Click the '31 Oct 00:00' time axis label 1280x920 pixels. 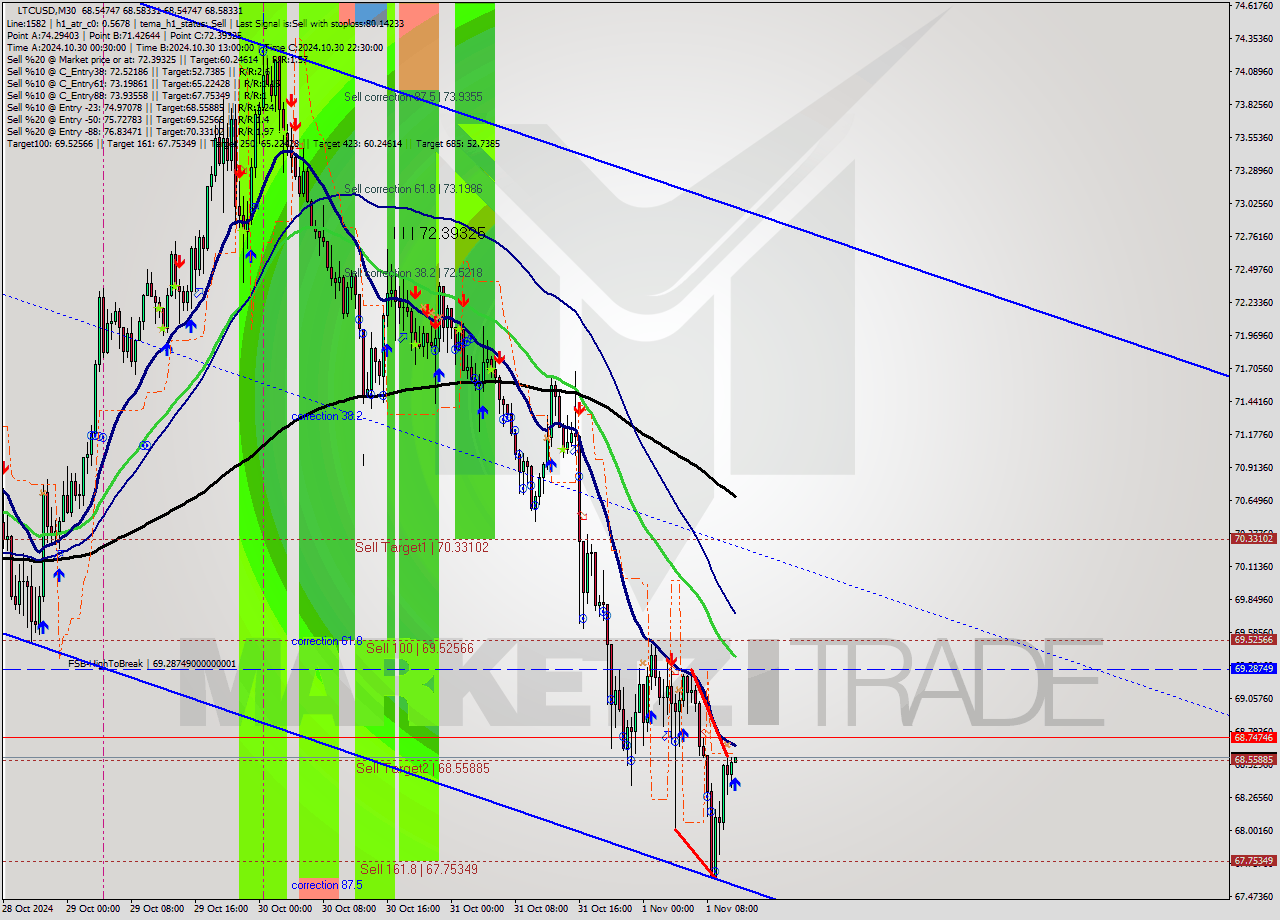[x=476, y=909]
